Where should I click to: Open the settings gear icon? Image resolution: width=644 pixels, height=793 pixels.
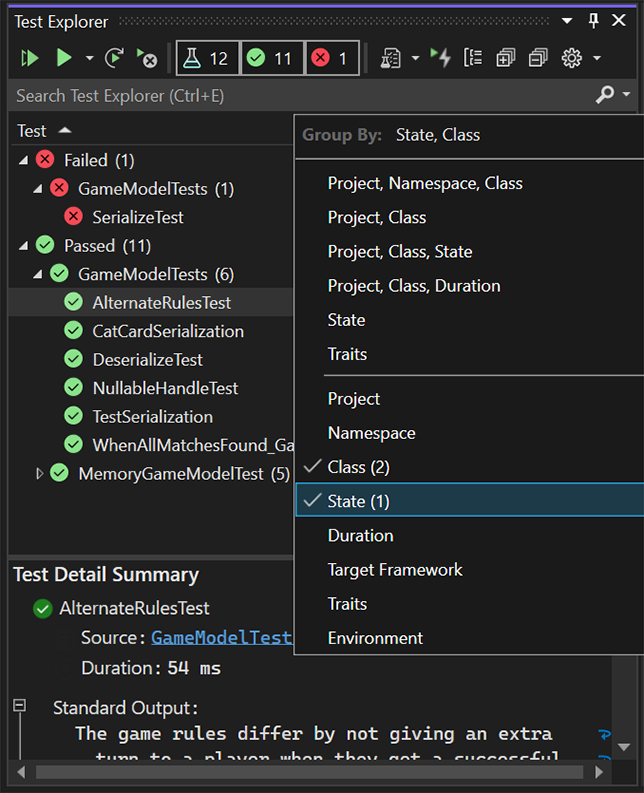click(x=572, y=58)
